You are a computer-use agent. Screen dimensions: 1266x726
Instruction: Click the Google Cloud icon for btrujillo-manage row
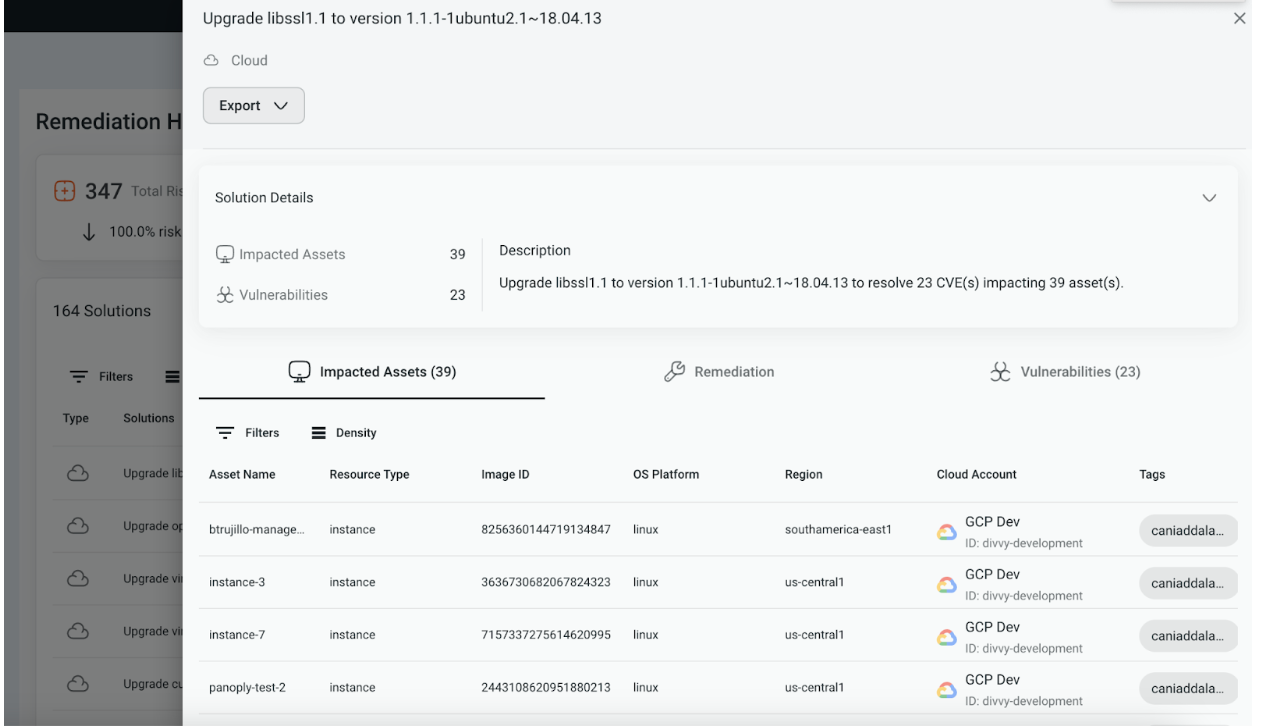coord(946,531)
